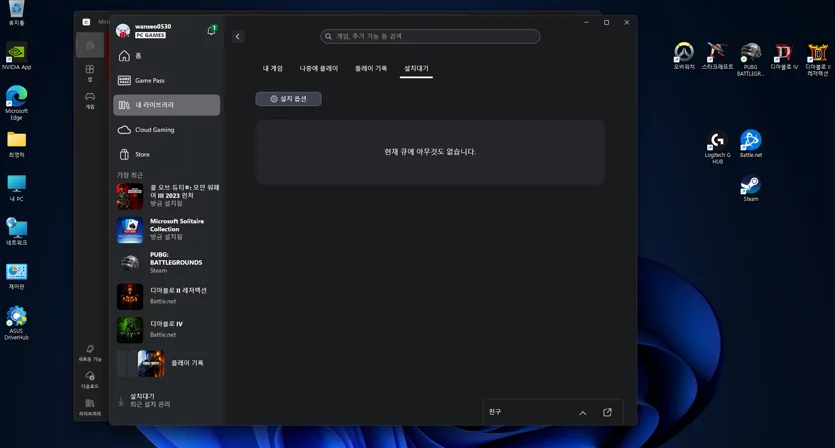Open PUBG: BATTLEGROUNDS in recent list
Screen dimensions: 835x448
(168, 263)
